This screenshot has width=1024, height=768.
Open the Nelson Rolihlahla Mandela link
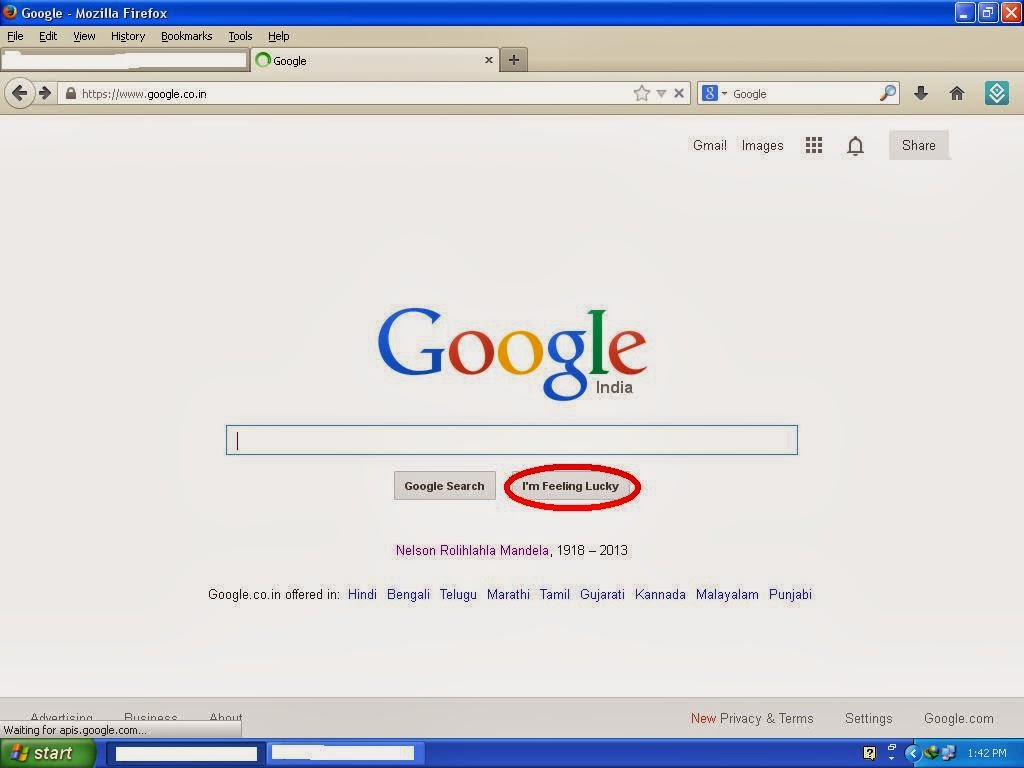tap(472, 550)
